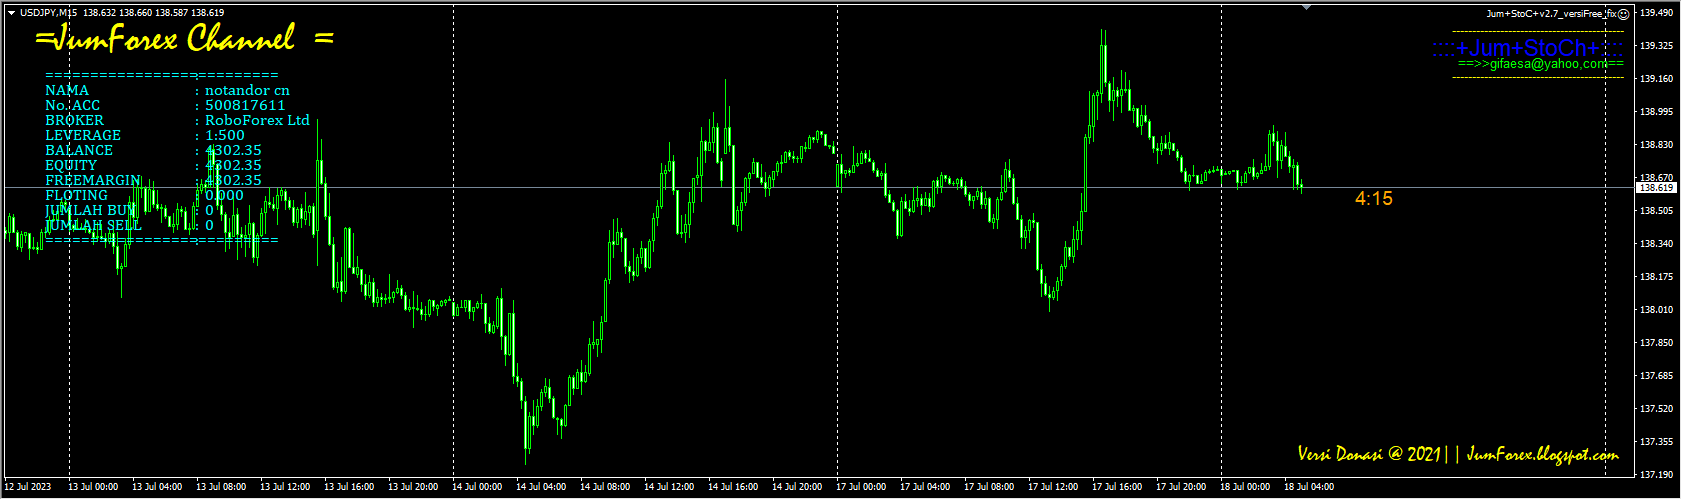This screenshot has height=500, width=1682.
Task: Click the EQUITY label
Action: (x=71, y=165)
